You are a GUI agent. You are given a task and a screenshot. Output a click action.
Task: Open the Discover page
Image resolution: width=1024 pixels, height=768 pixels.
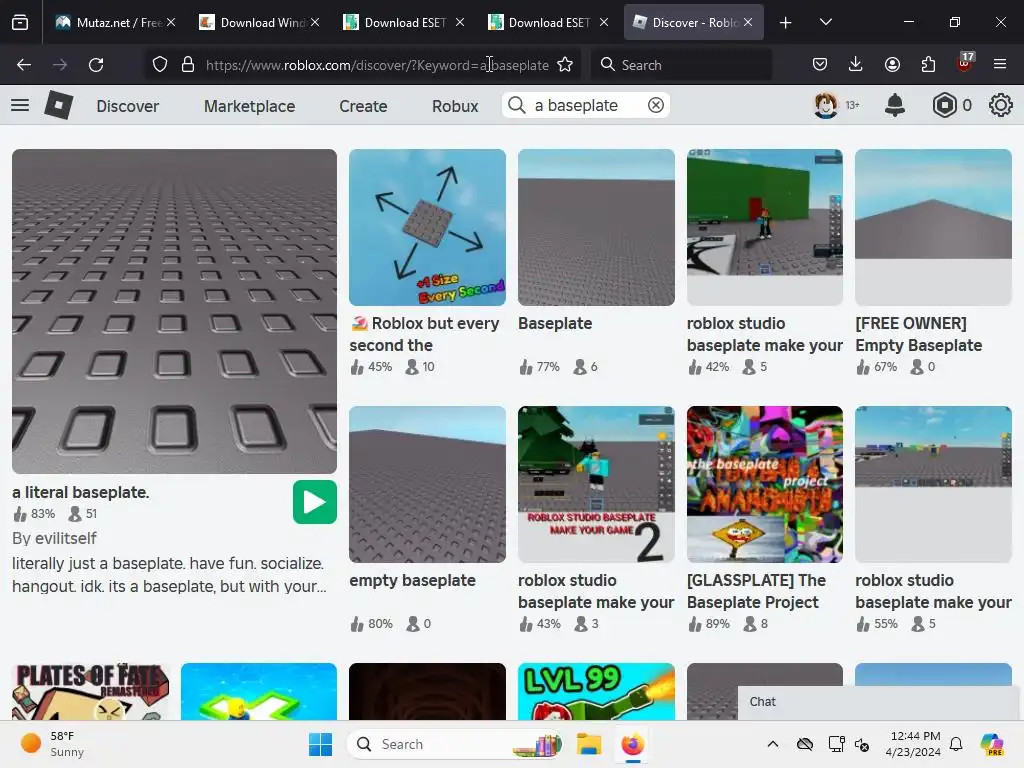[x=127, y=106]
